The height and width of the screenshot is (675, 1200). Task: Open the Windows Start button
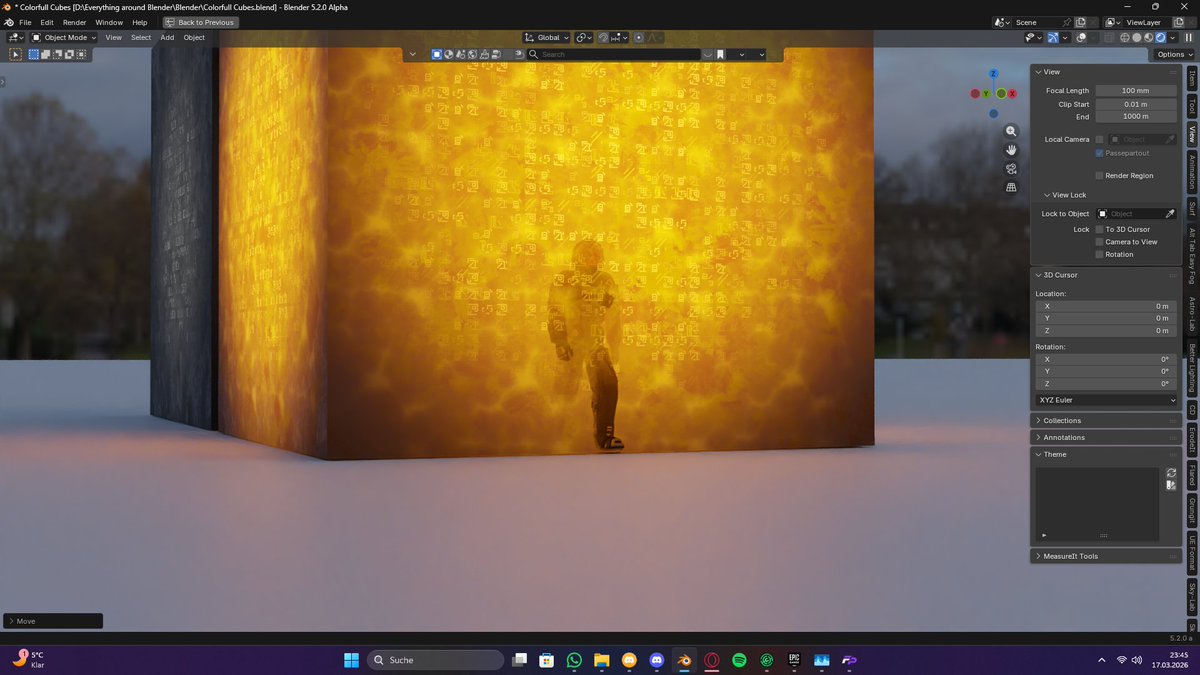tap(351, 660)
